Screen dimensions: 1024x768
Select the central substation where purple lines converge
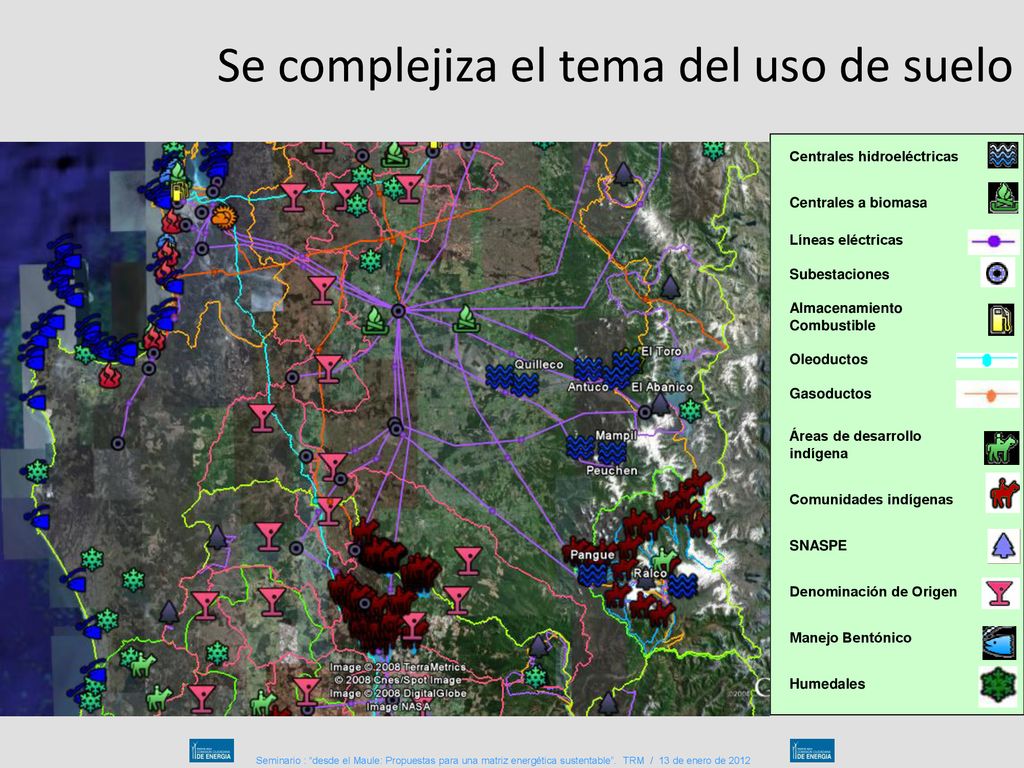[398, 311]
